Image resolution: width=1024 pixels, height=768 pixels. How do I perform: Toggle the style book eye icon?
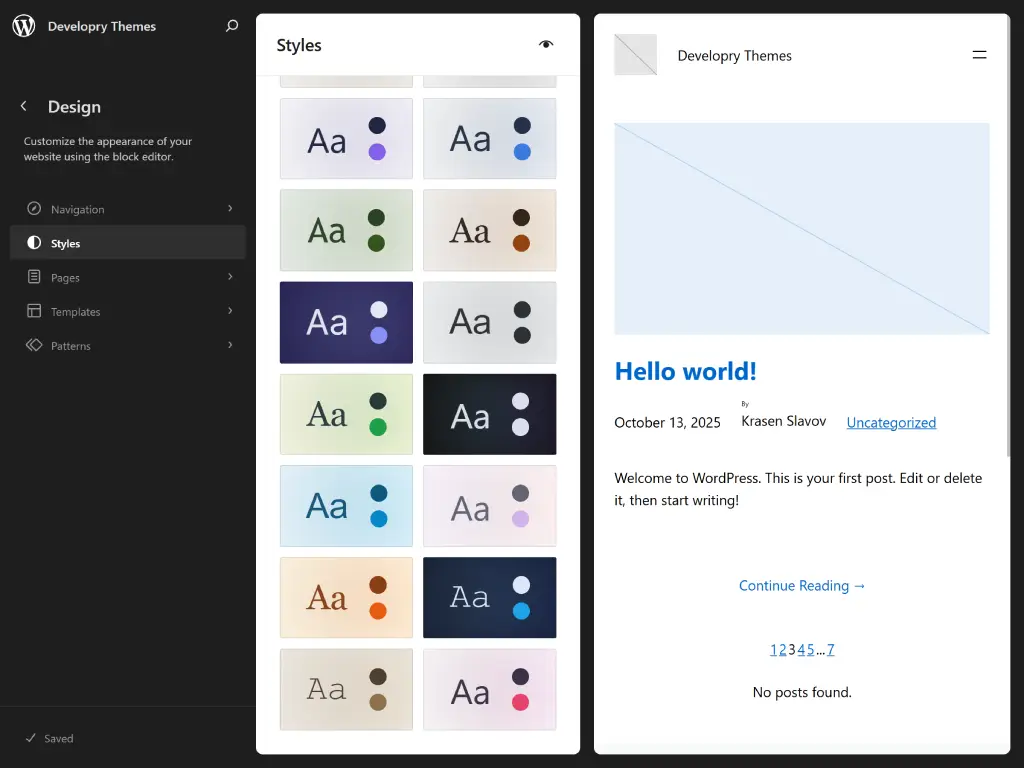(545, 45)
